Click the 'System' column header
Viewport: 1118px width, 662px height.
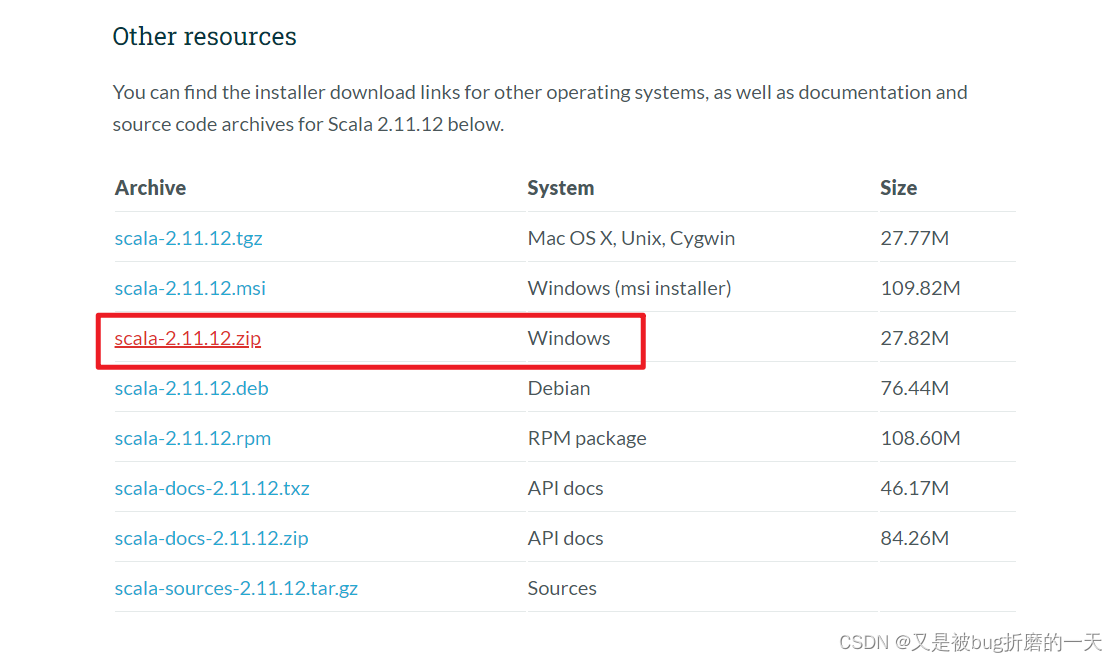click(x=560, y=188)
